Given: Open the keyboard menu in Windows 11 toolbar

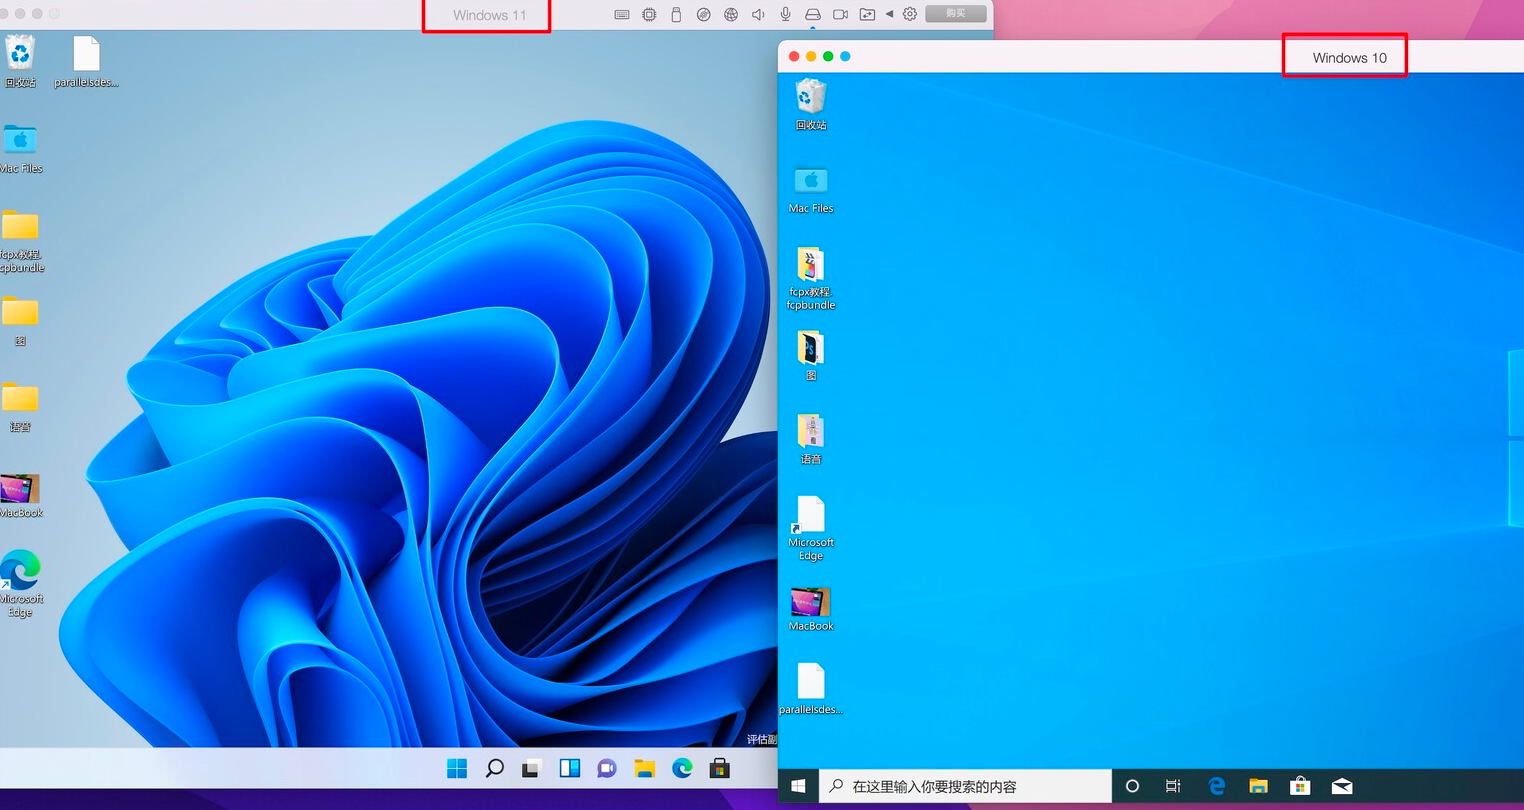Looking at the screenshot, I should click(622, 14).
